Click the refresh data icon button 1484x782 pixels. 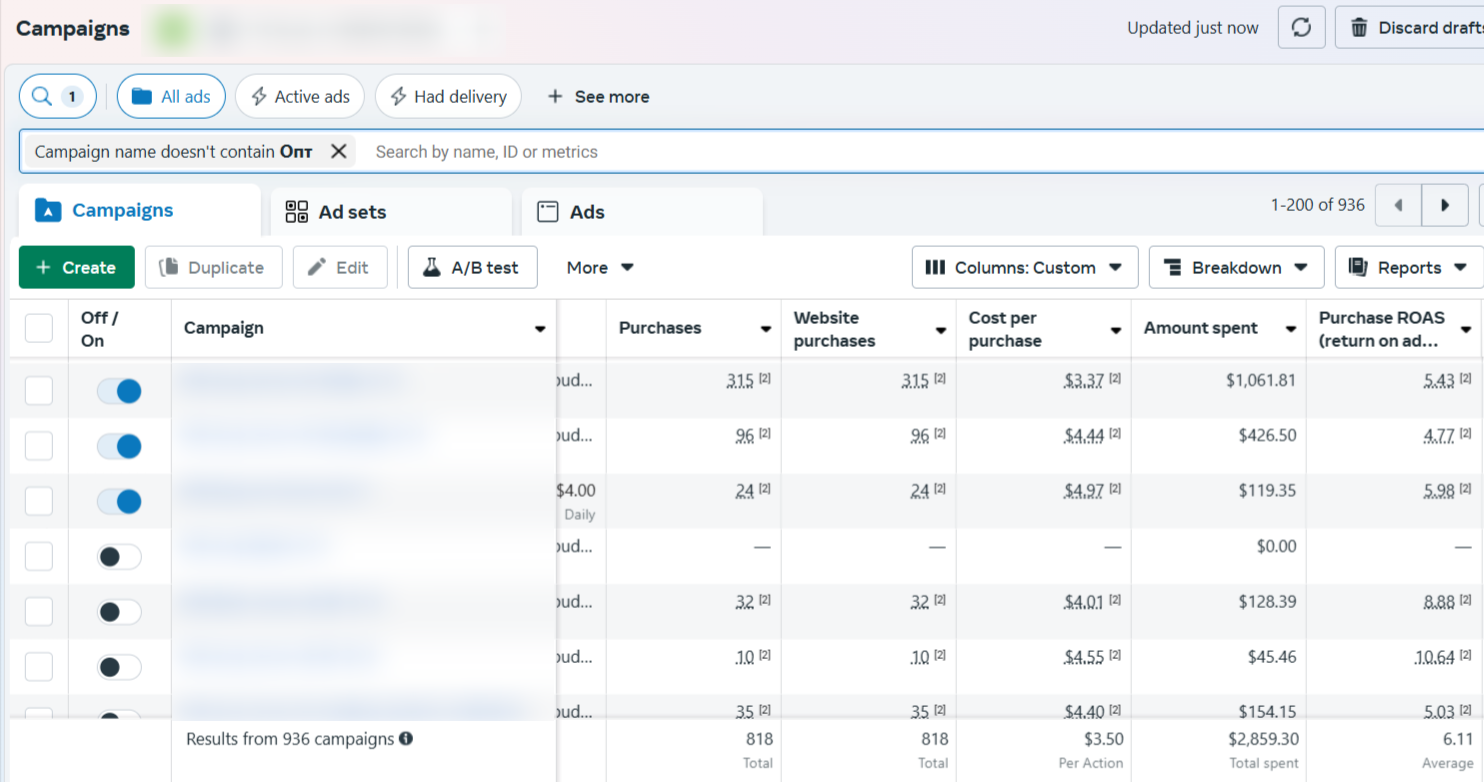pyautogui.click(x=1301, y=28)
